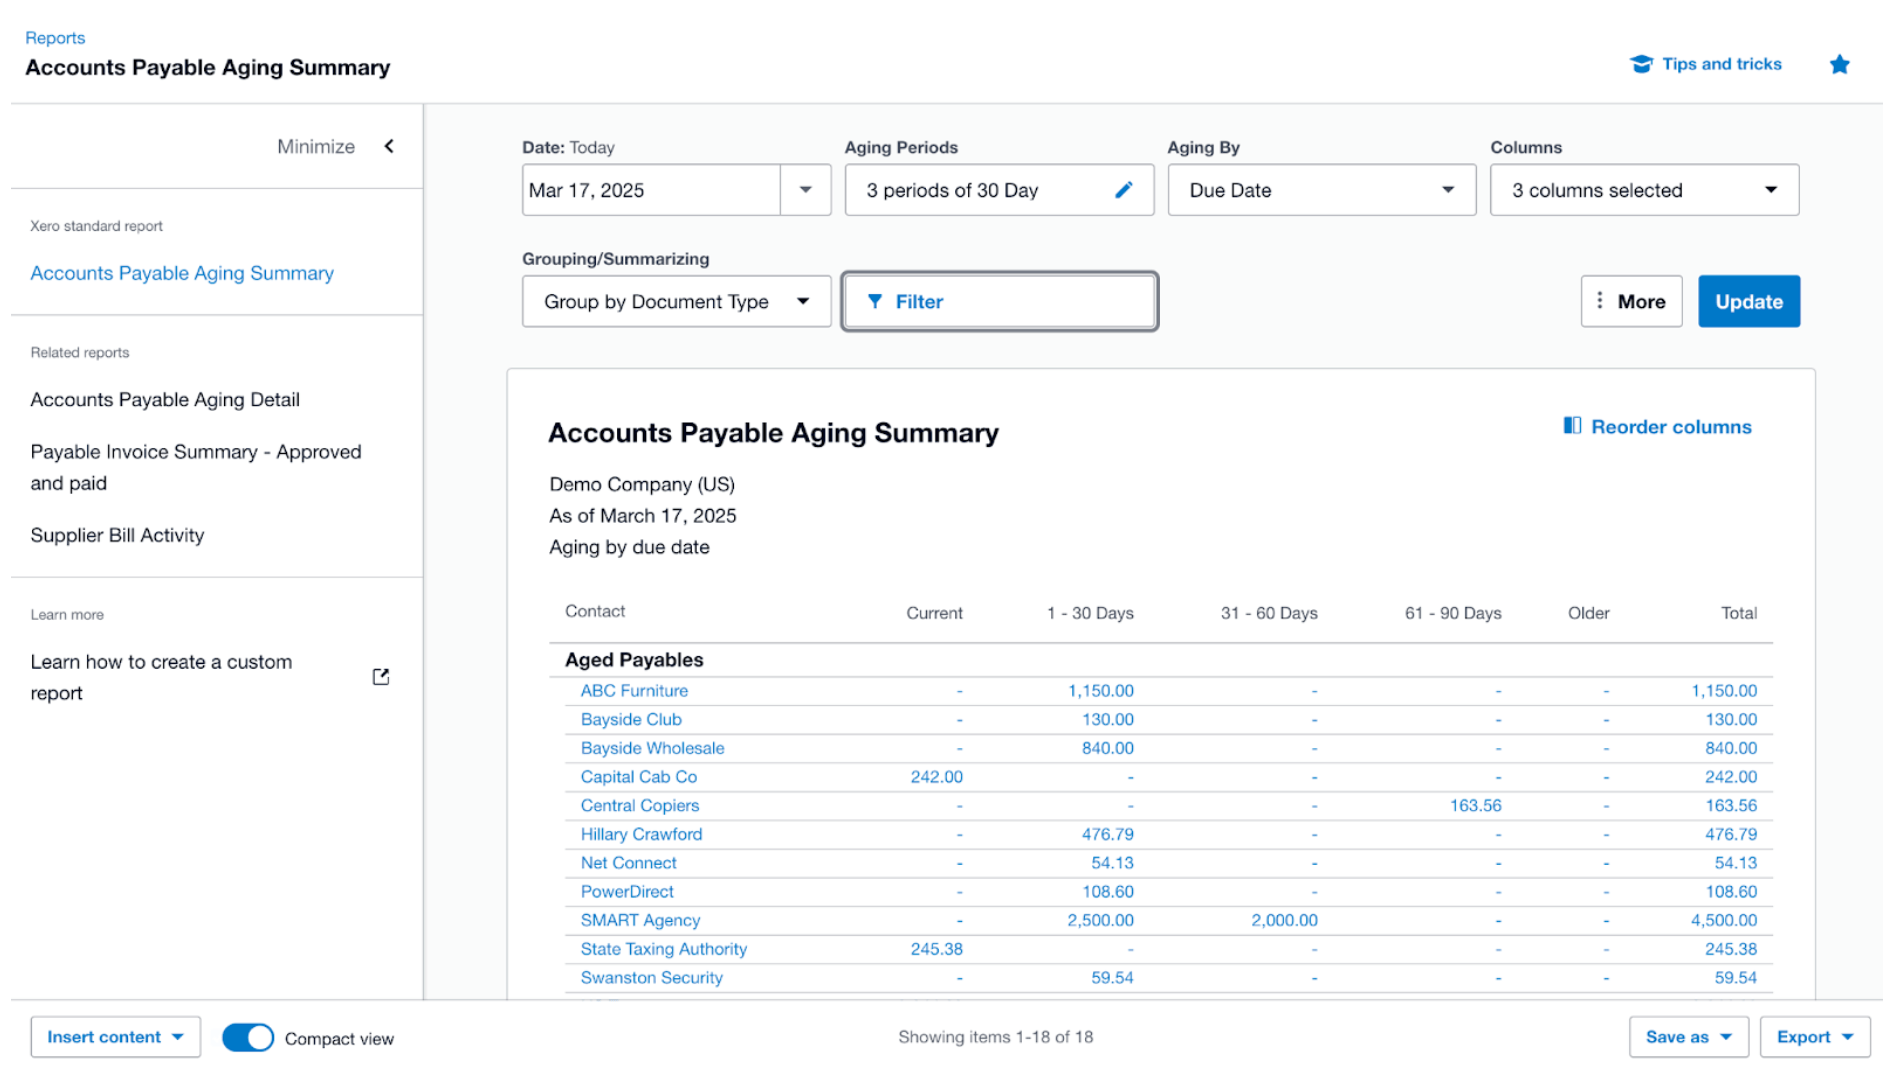Open custom report guide via external link icon
The image size is (1896, 1084).
(x=380, y=676)
